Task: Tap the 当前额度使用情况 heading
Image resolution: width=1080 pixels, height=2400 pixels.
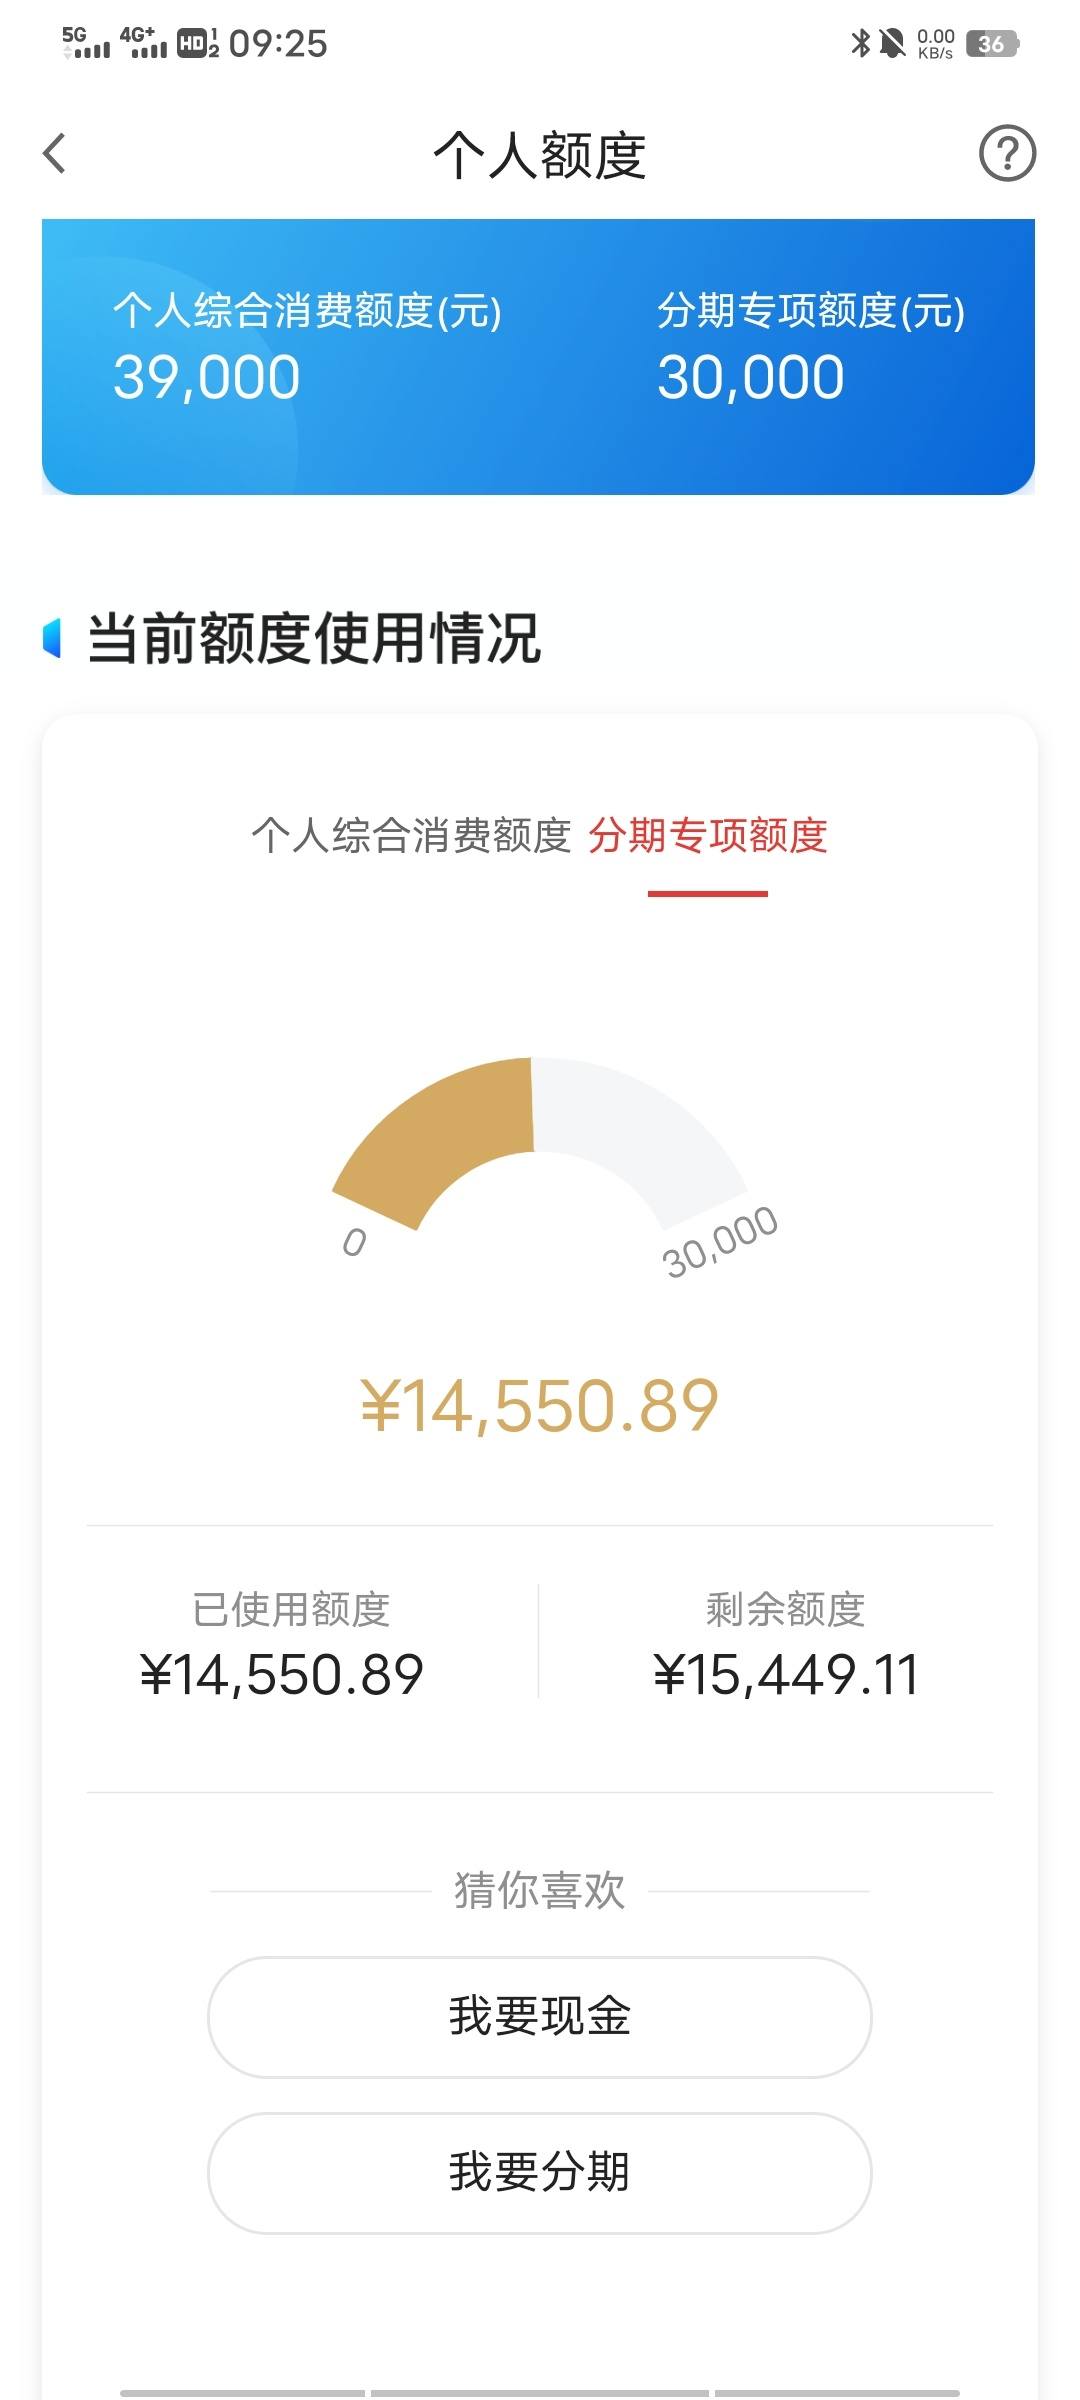Action: [x=314, y=638]
